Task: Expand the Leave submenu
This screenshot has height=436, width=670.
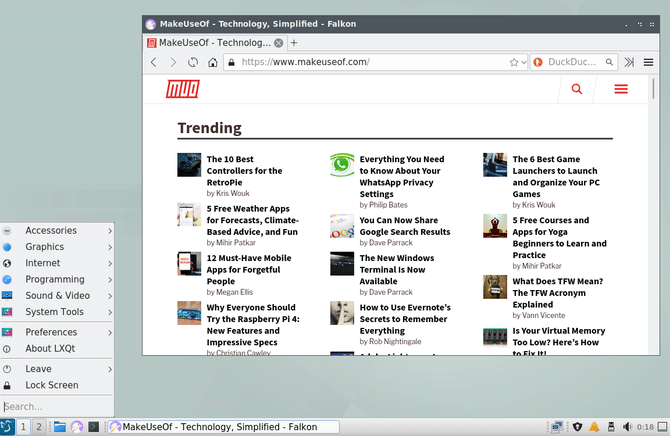Action: click(56, 369)
